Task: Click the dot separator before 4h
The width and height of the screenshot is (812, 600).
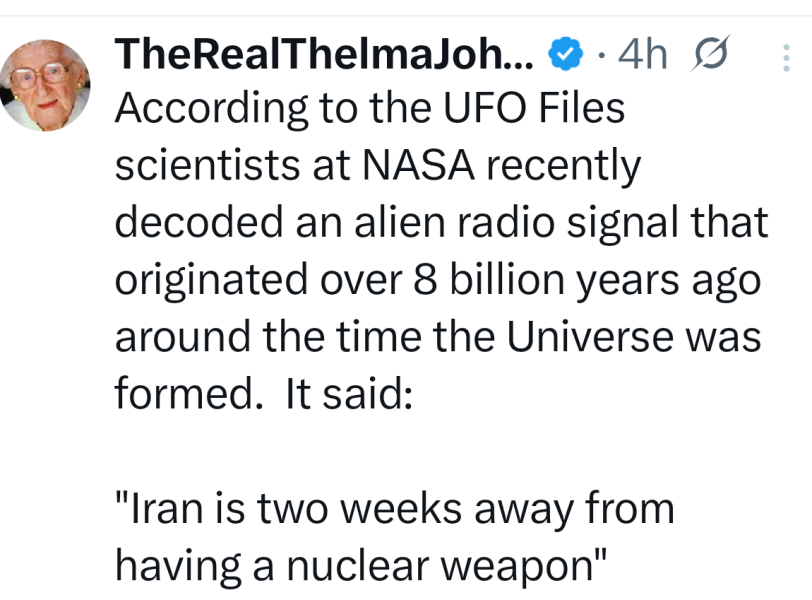Action: pyautogui.click(x=601, y=55)
